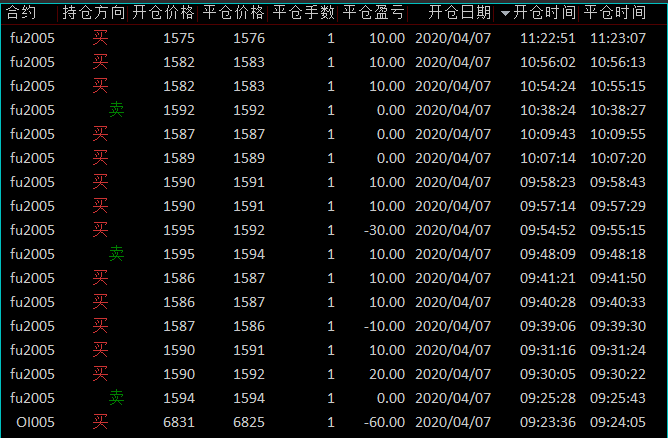Click the -30.00 profit/loss value
Image resolution: width=668 pixels, height=438 pixels.
pos(384,230)
